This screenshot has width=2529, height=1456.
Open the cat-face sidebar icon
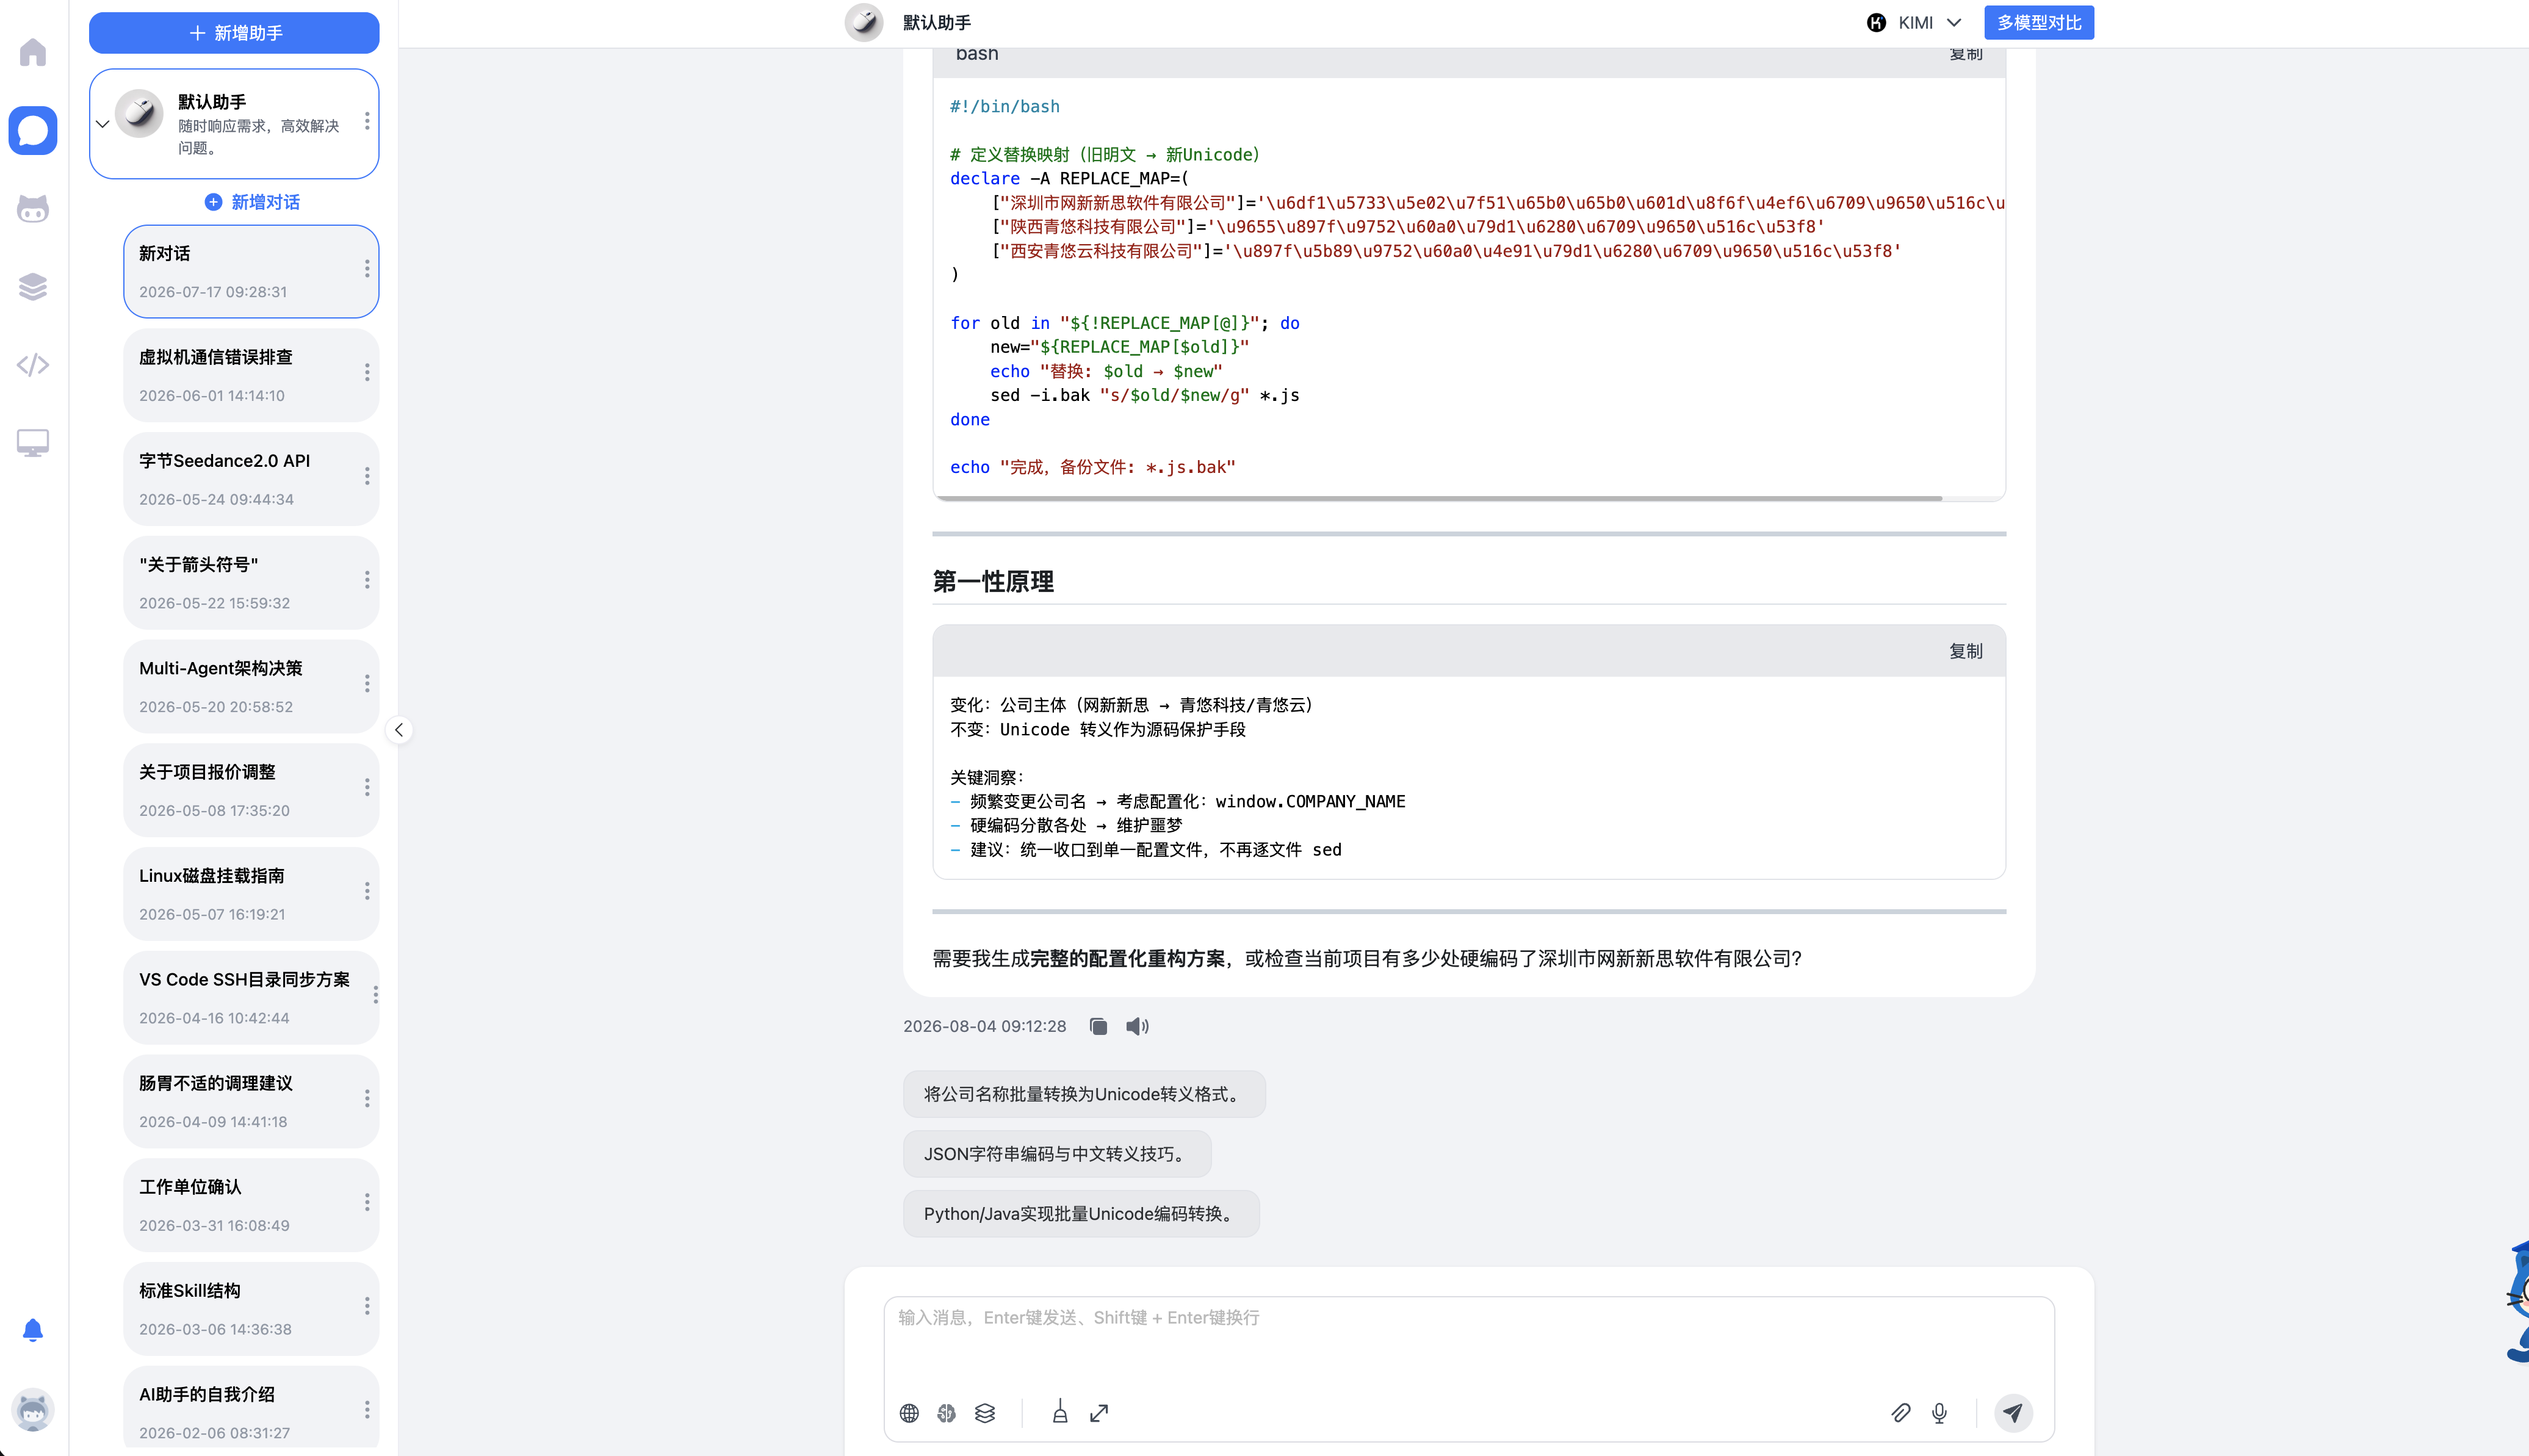tap(33, 209)
